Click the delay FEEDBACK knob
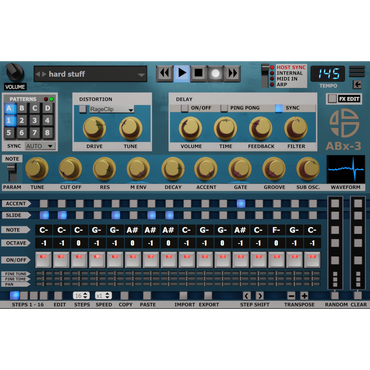Screen dimensions: 370x370 [x=260, y=128]
